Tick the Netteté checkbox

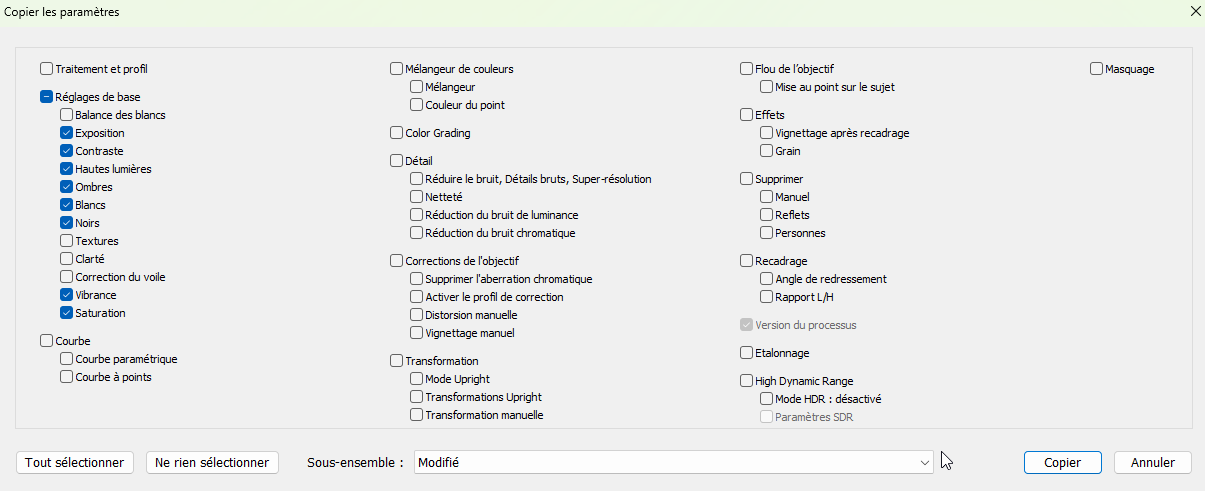click(416, 197)
